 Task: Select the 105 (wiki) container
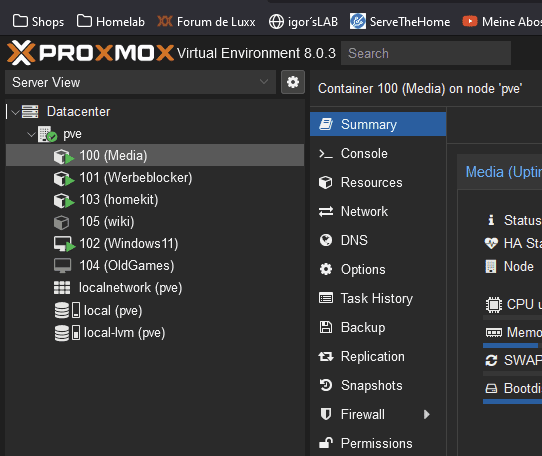coord(155,222)
